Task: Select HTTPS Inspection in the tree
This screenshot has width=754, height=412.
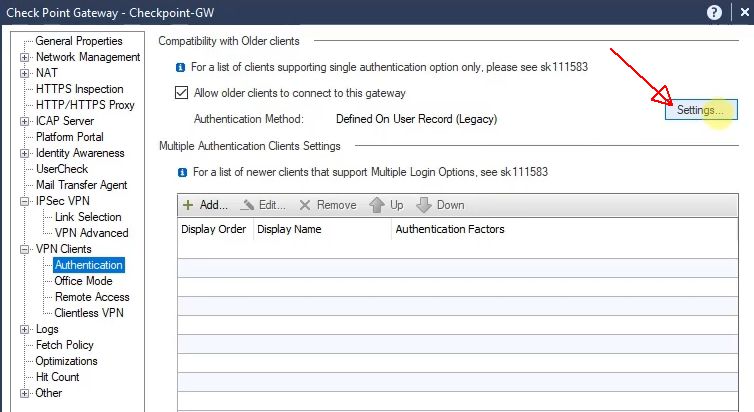Action: tap(79, 89)
